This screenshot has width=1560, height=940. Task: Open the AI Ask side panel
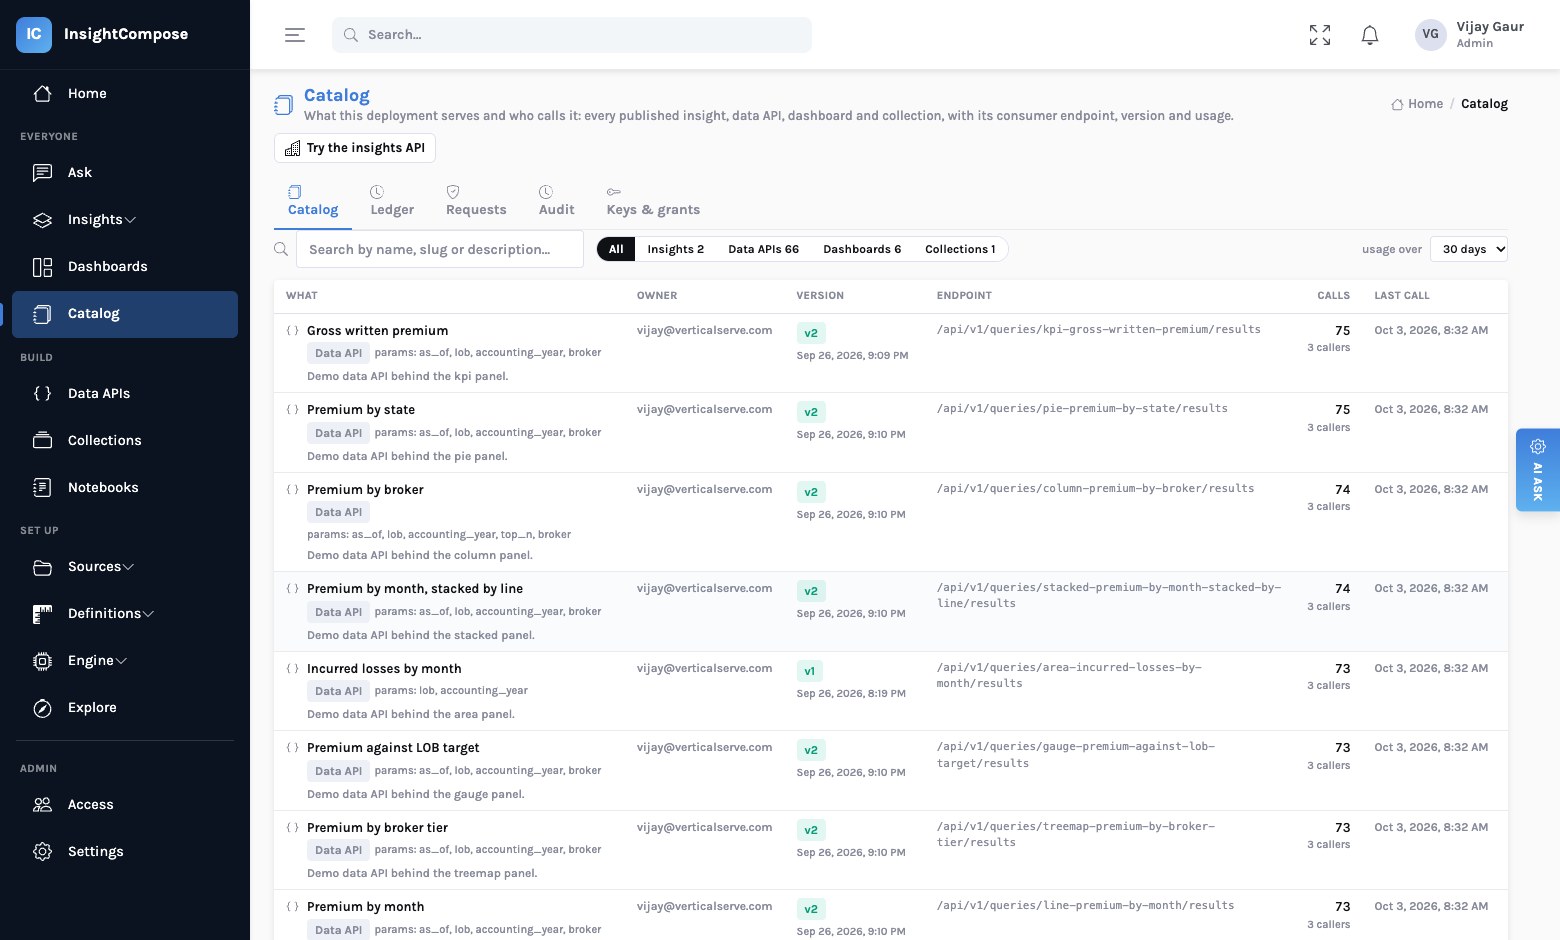click(1538, 470)
